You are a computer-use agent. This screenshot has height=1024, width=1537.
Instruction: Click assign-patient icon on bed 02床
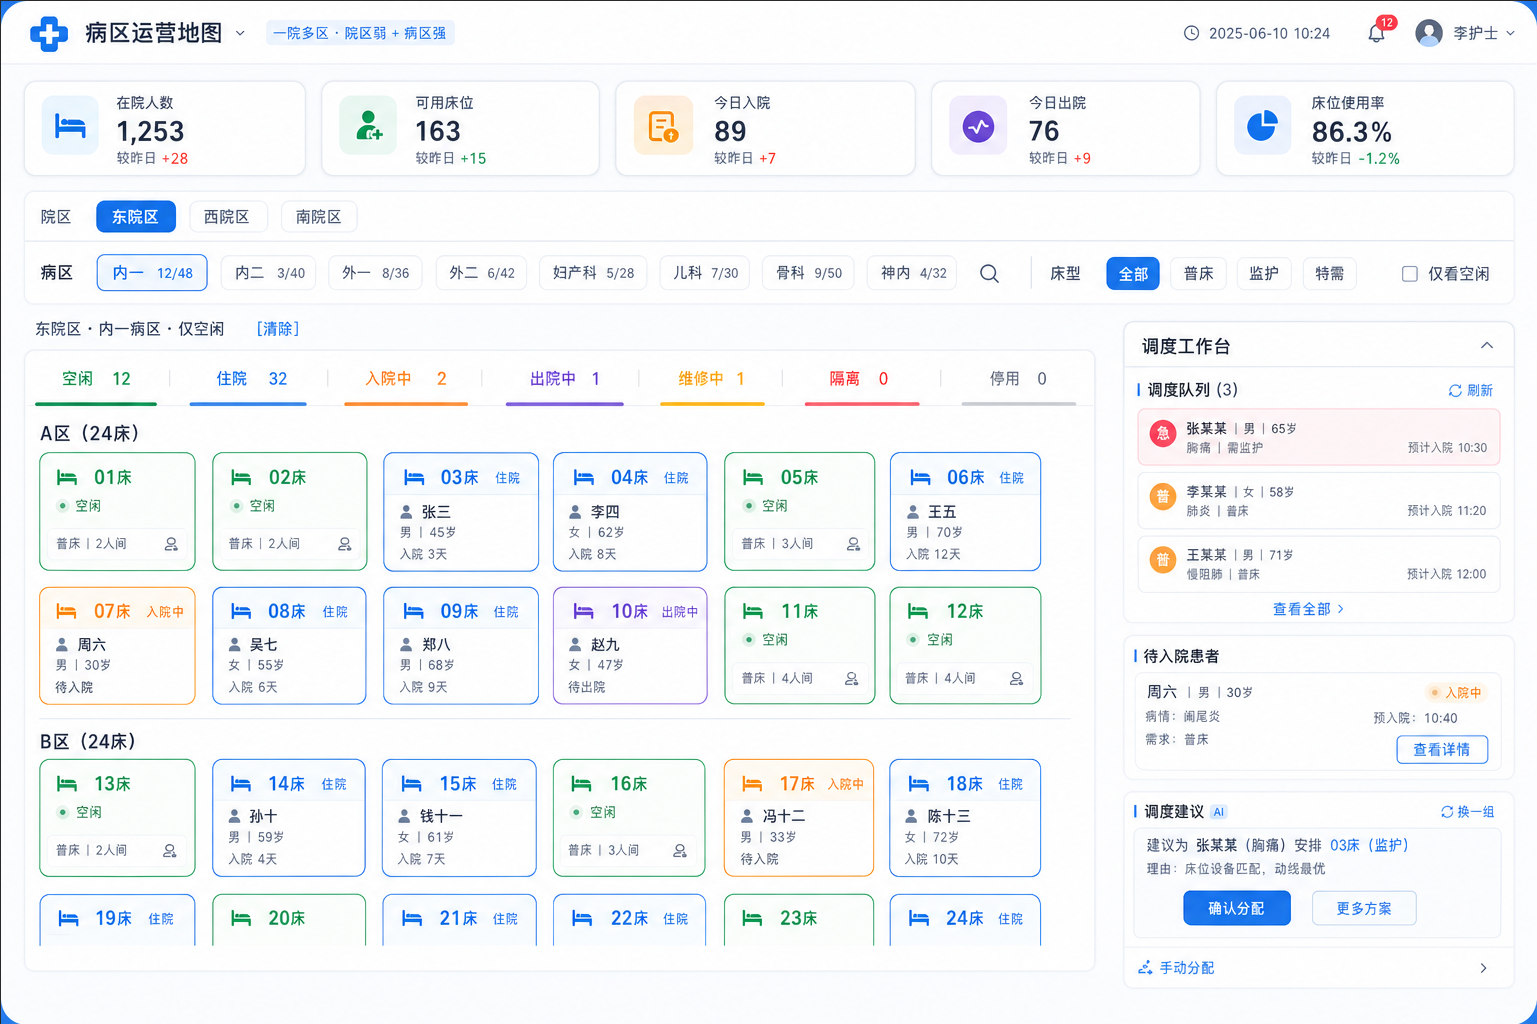[x=344, y=544]
